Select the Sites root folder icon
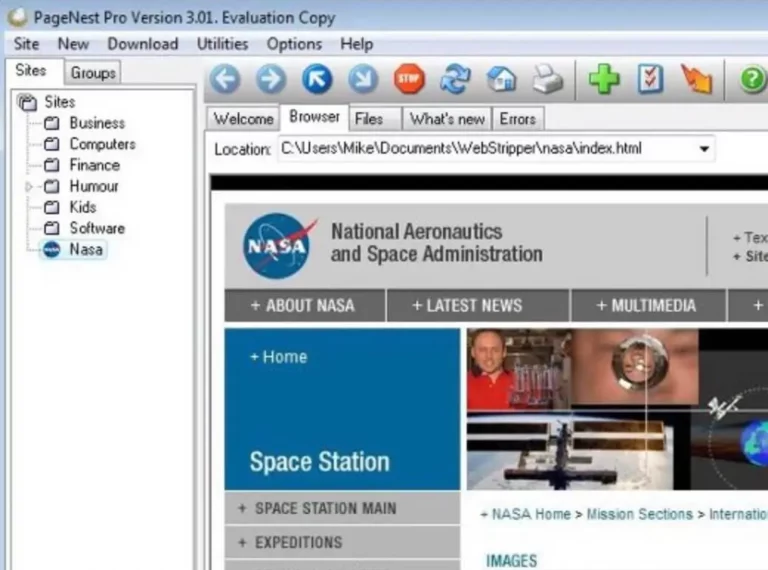 pos(27,102)
